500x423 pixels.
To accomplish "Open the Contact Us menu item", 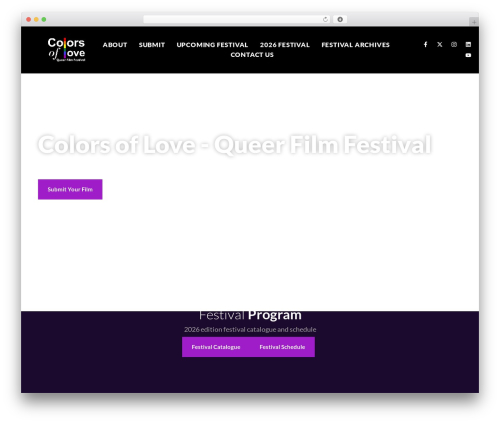I will (252, 55).
